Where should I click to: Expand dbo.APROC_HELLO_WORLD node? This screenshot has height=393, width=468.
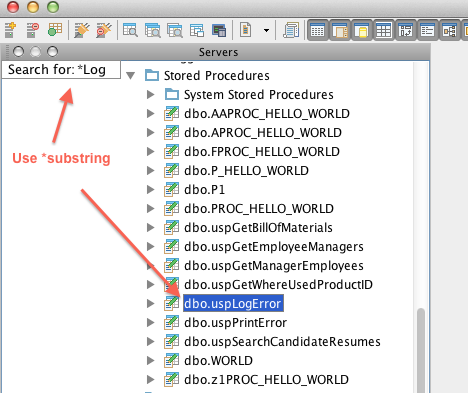[151, 133]
